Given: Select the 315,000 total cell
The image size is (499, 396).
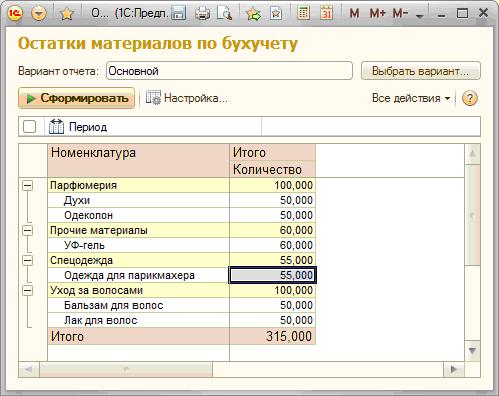Looking at the screenshot, I should coord(272,336).
